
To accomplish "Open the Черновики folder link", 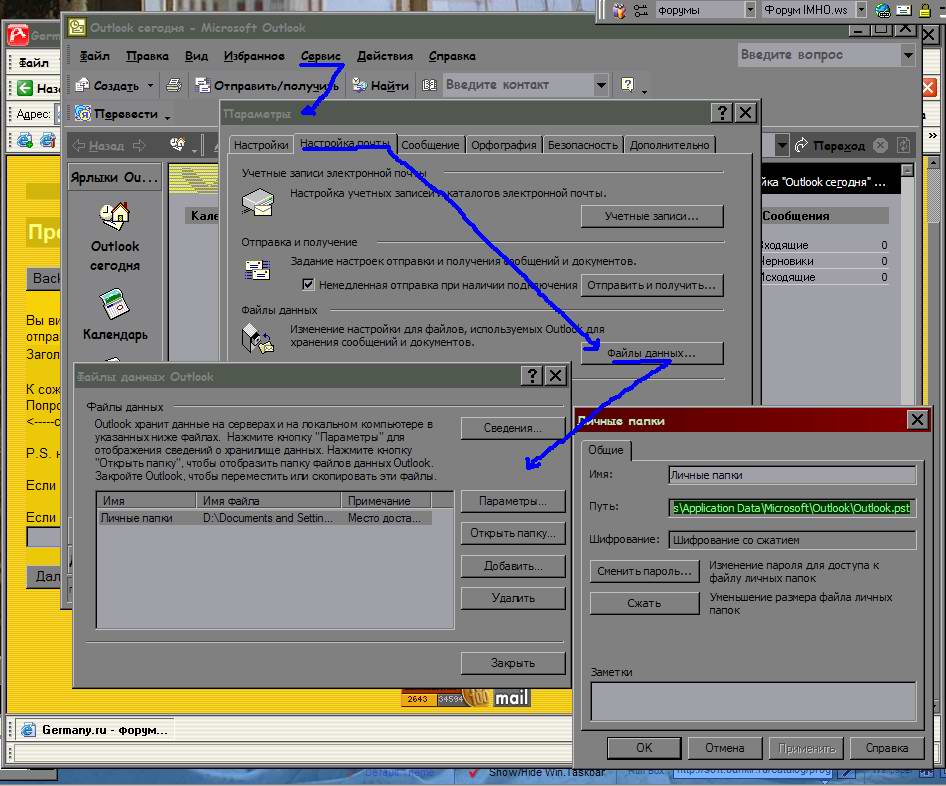I will [788, 261].
